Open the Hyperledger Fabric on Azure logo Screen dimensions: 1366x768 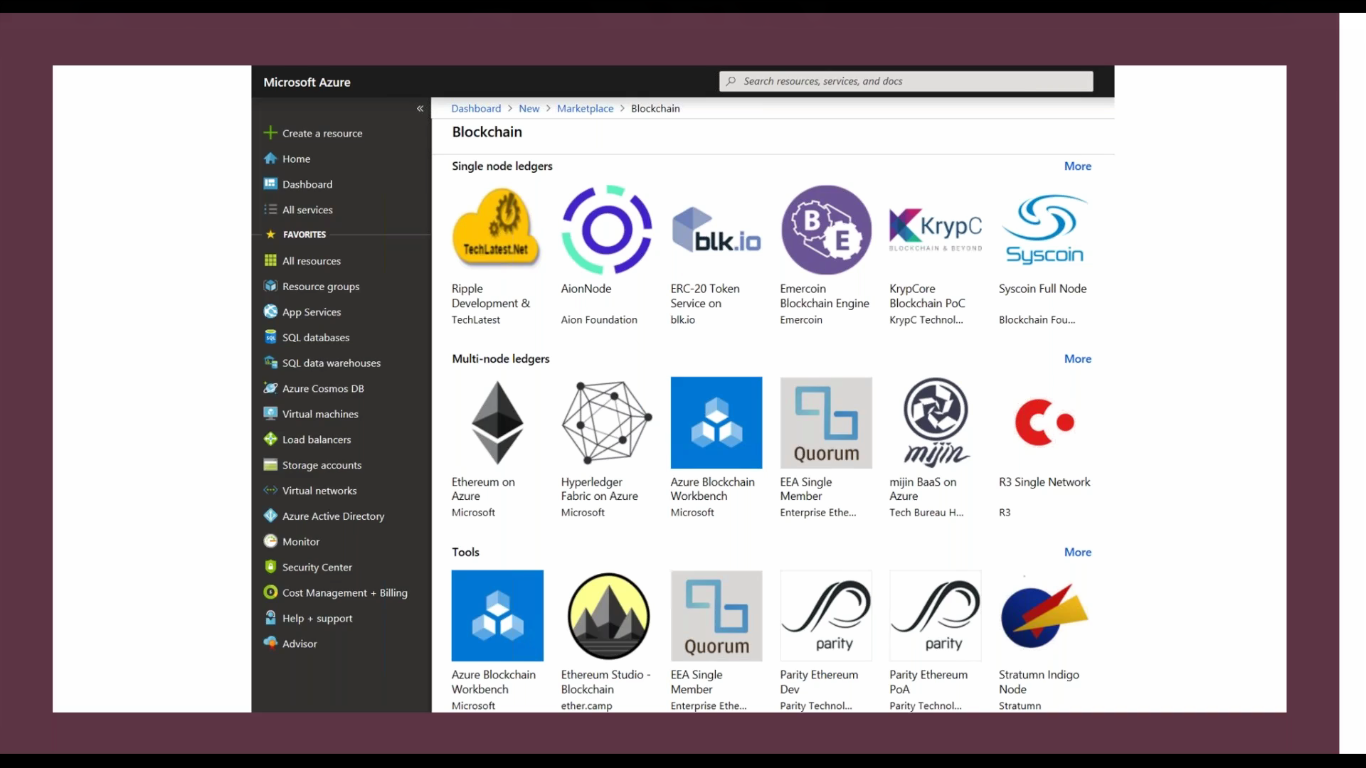pos(606,422)
